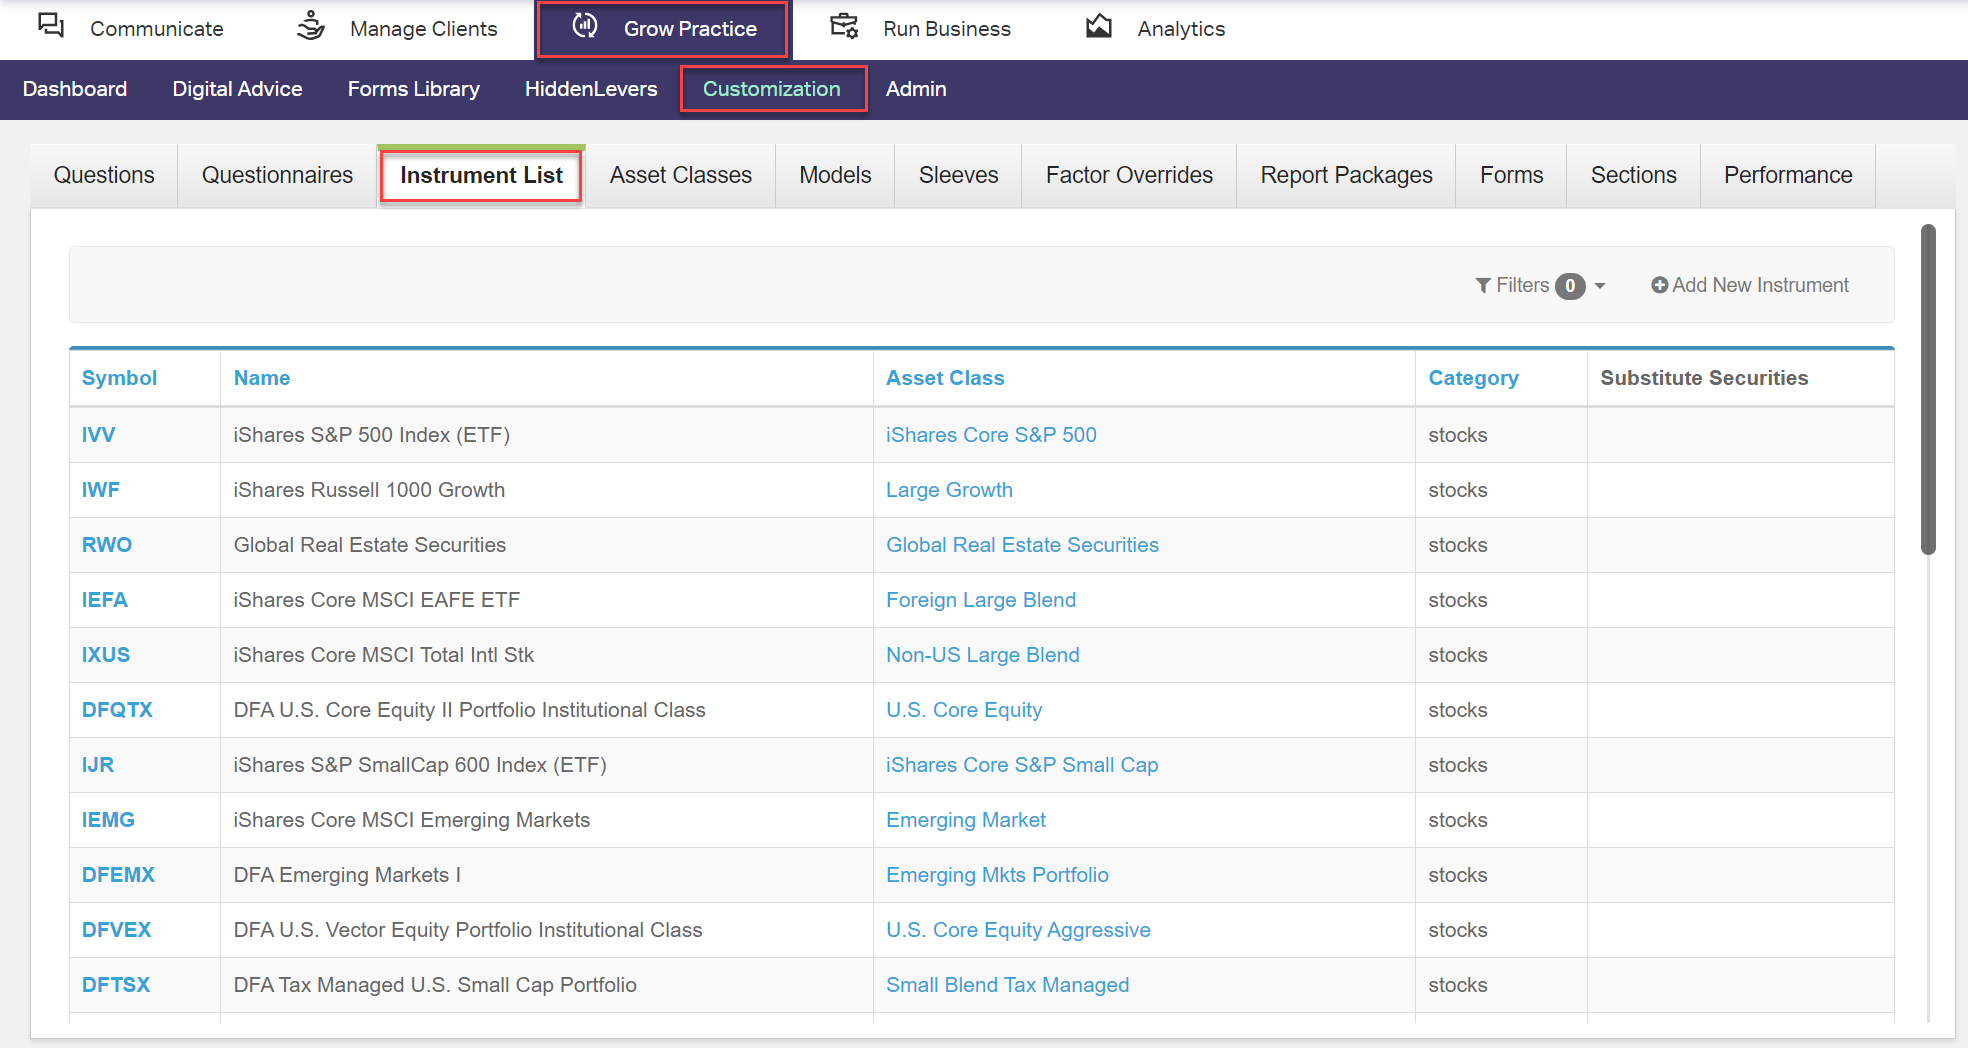Screen dimensions: 1968x1048
Task: Open the RWO symbol link
Action: click(x=107, y=545)
